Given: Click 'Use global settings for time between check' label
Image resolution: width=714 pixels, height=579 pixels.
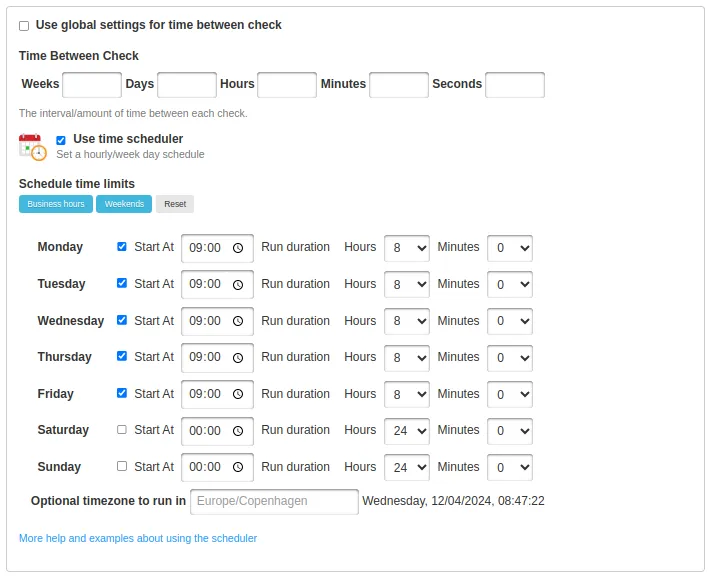Looking at the screenshot, I should click(x=158, y=25).
